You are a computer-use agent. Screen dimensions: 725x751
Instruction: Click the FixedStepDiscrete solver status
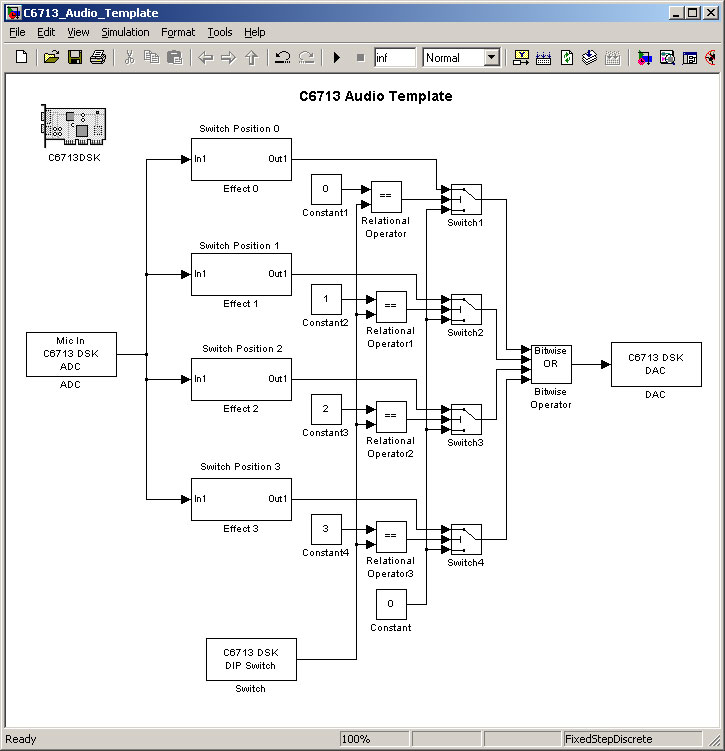pos(632,739)
